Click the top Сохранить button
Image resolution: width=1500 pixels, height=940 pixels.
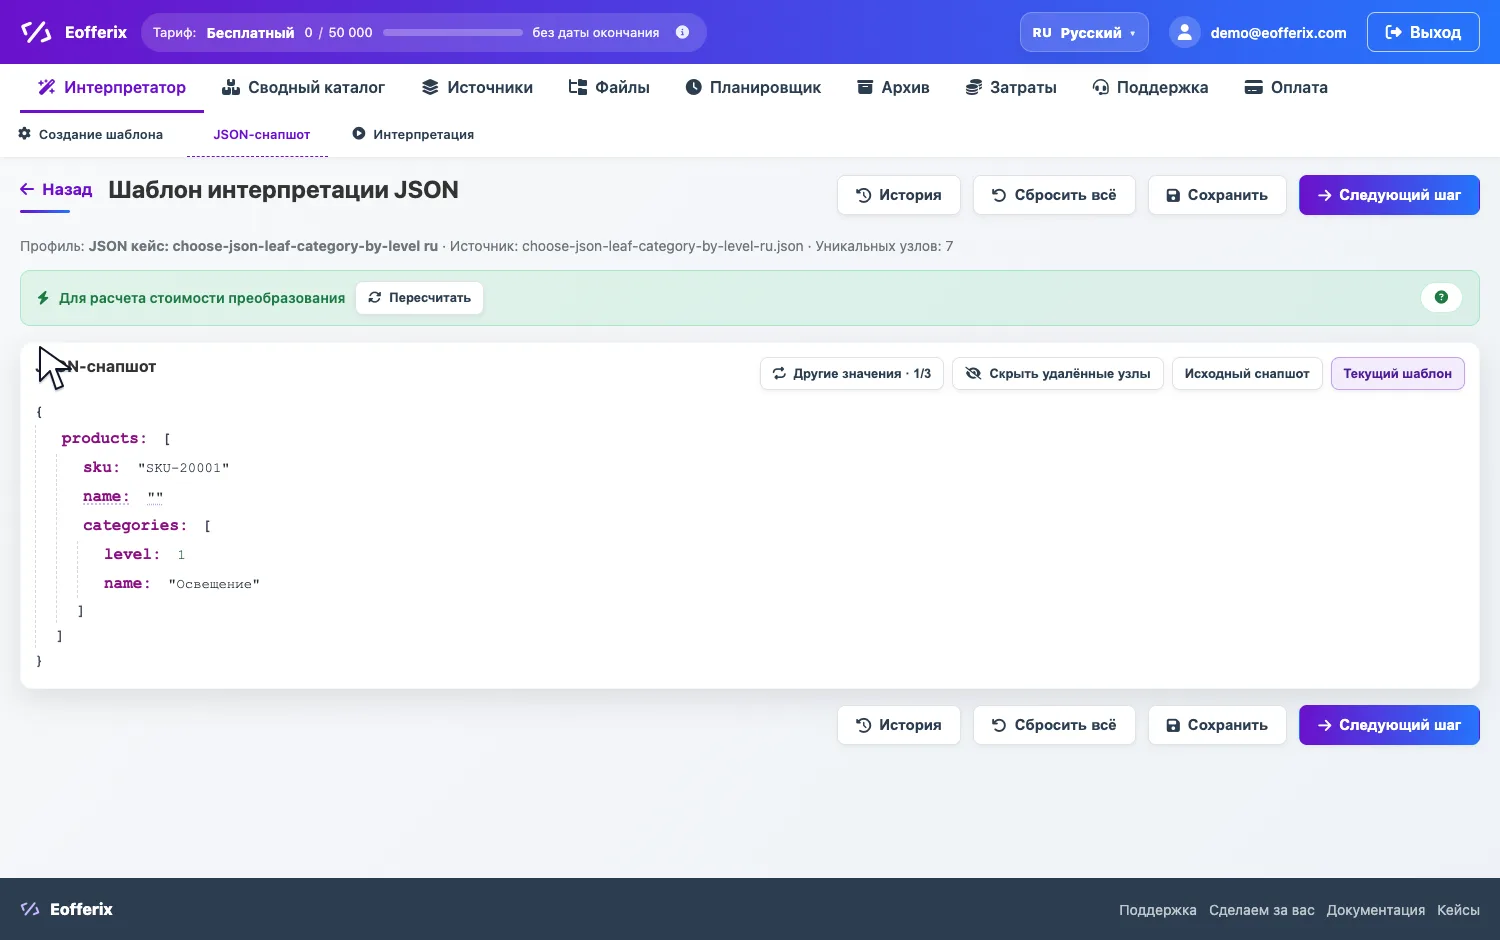click(x=1217, y=195)
